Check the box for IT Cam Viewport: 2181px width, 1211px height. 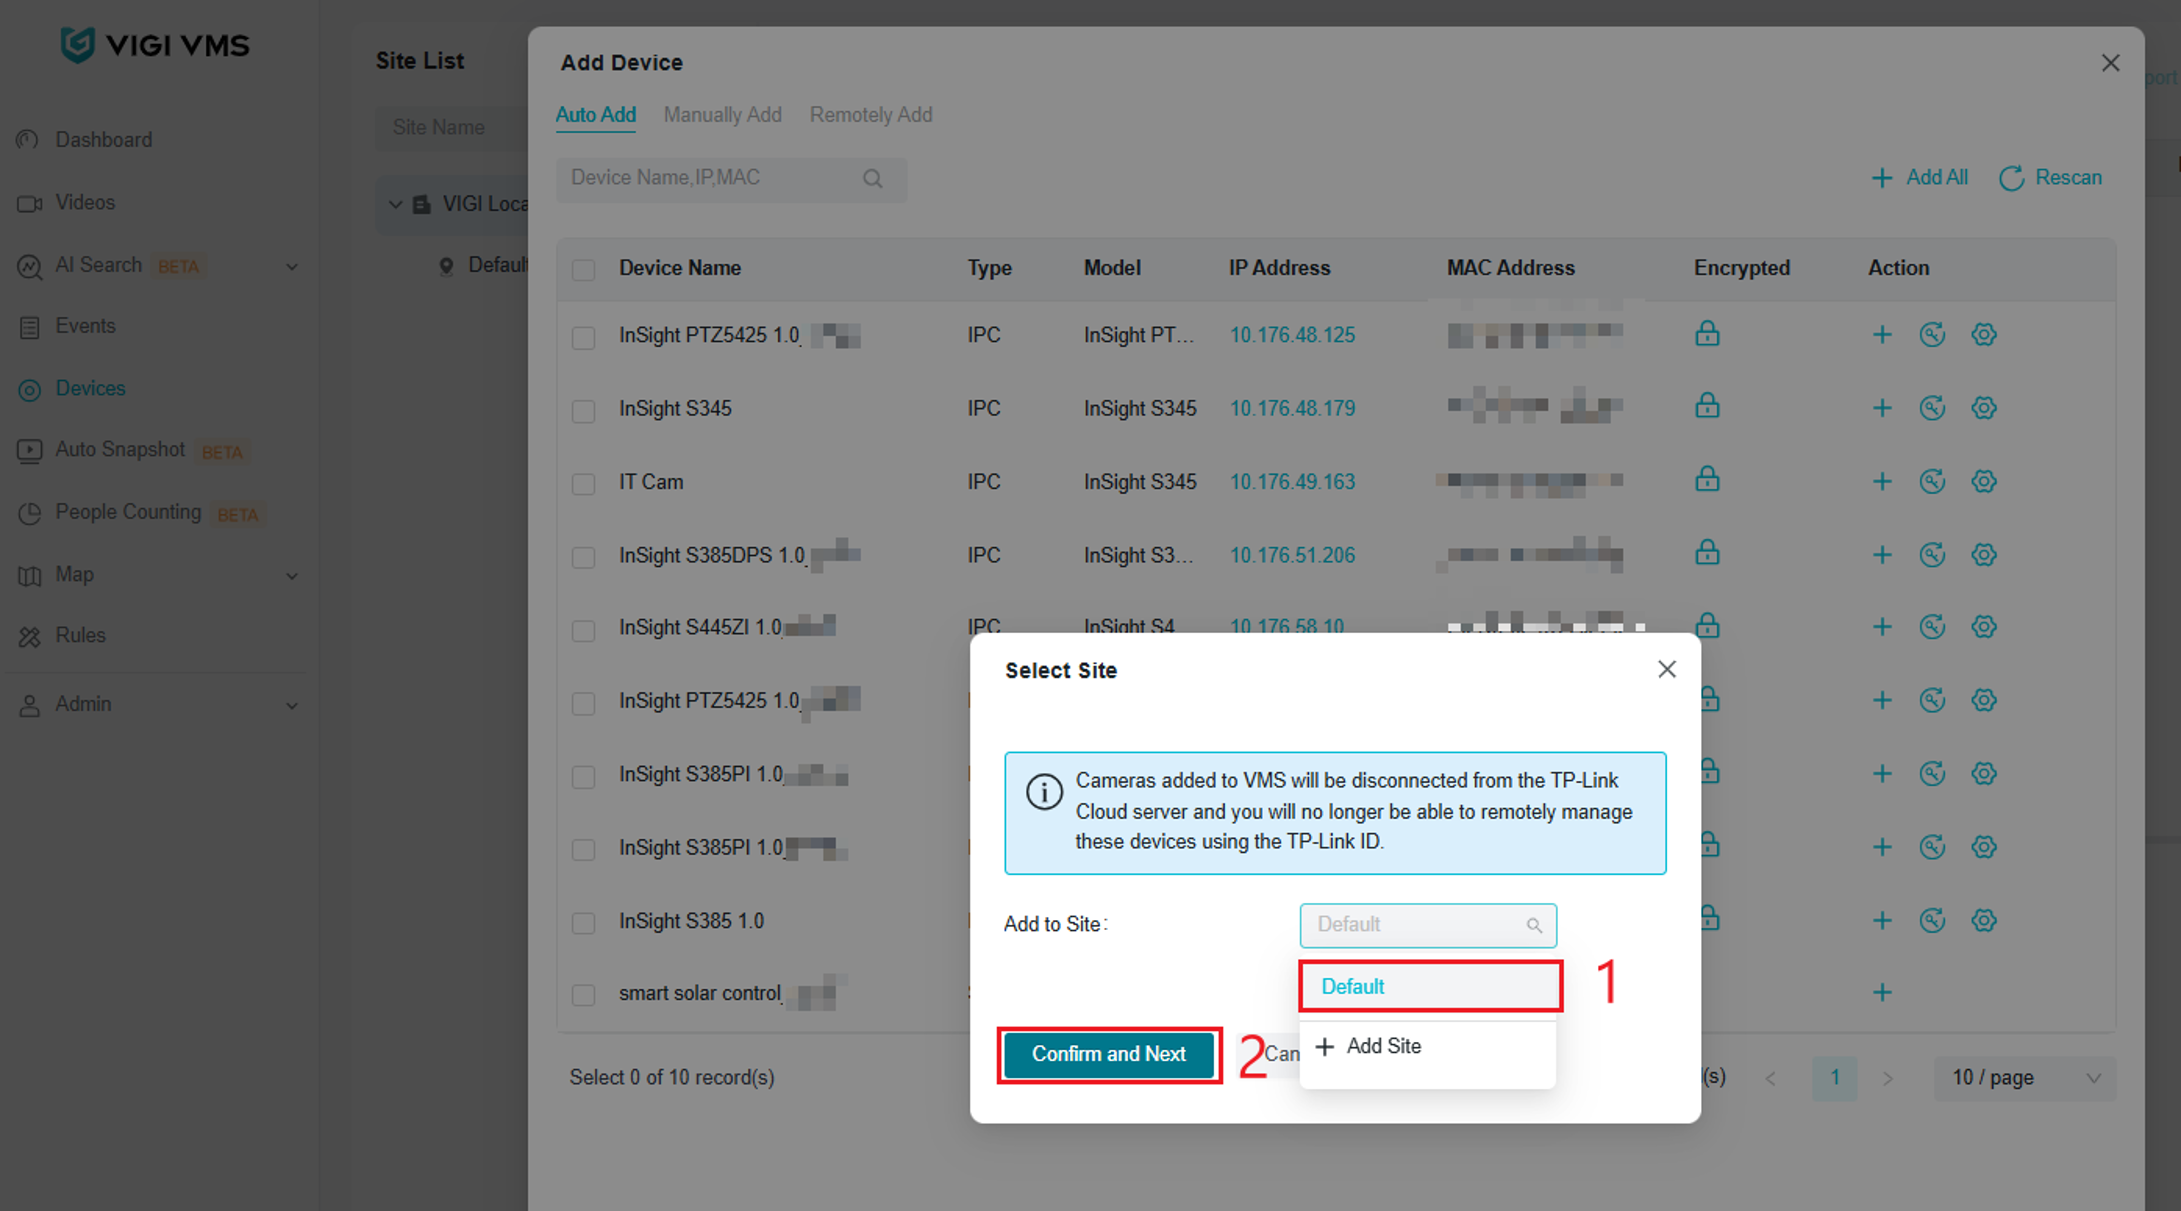(583, 484)
